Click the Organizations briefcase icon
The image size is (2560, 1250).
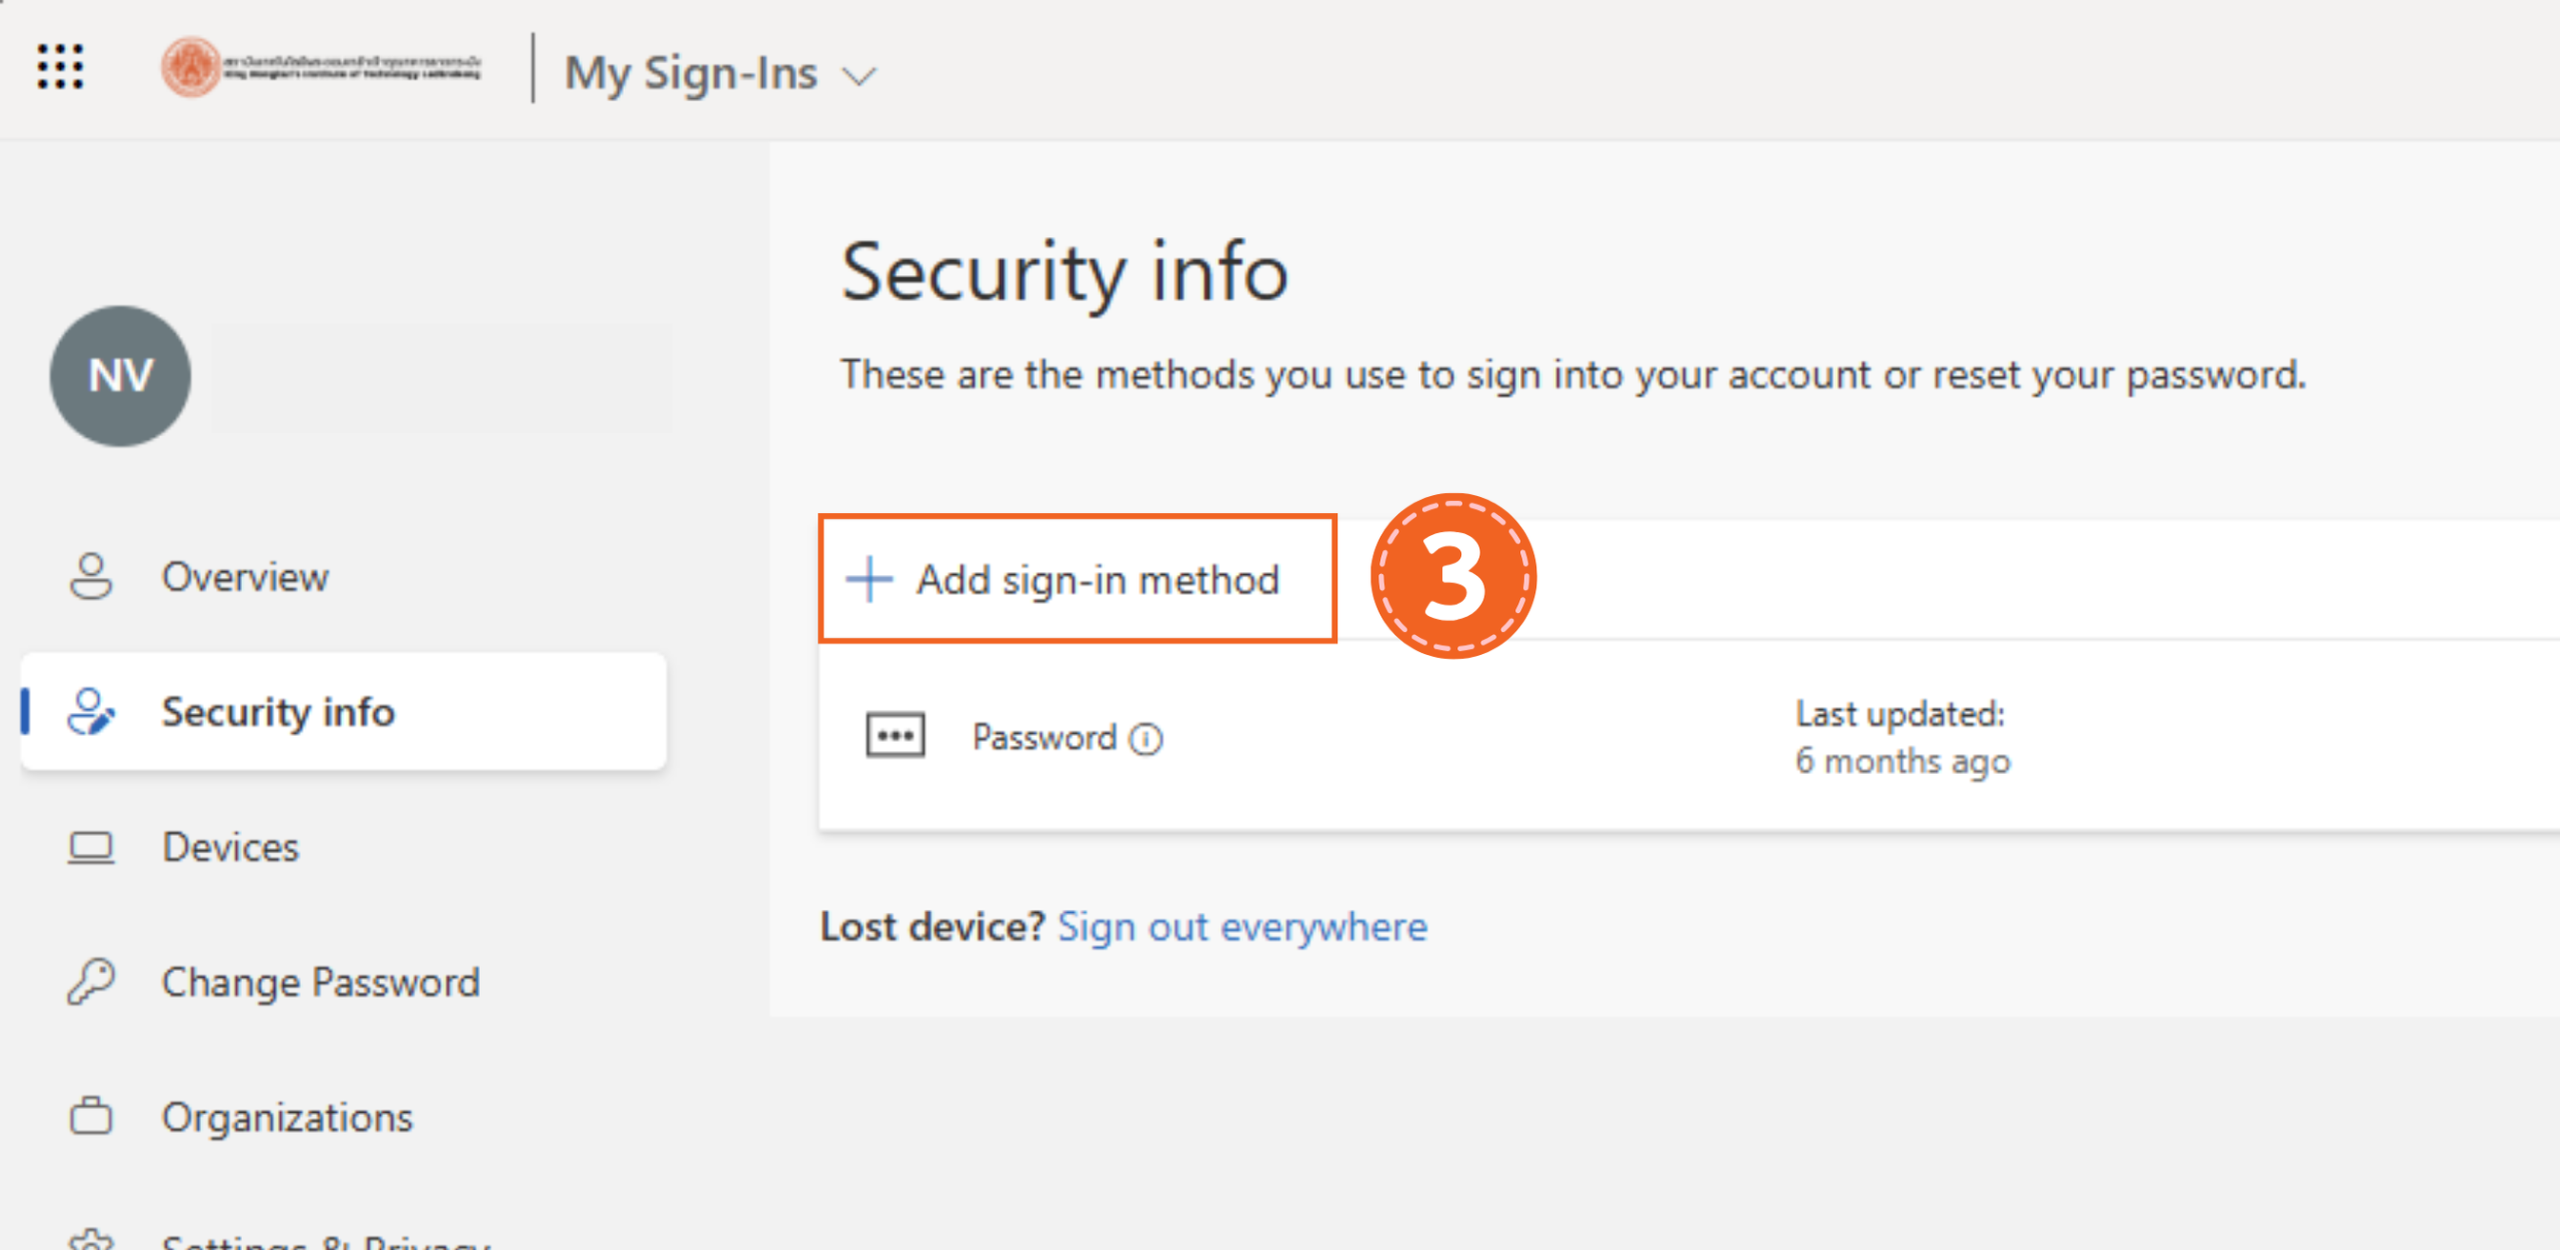[x=91, y=1117]
